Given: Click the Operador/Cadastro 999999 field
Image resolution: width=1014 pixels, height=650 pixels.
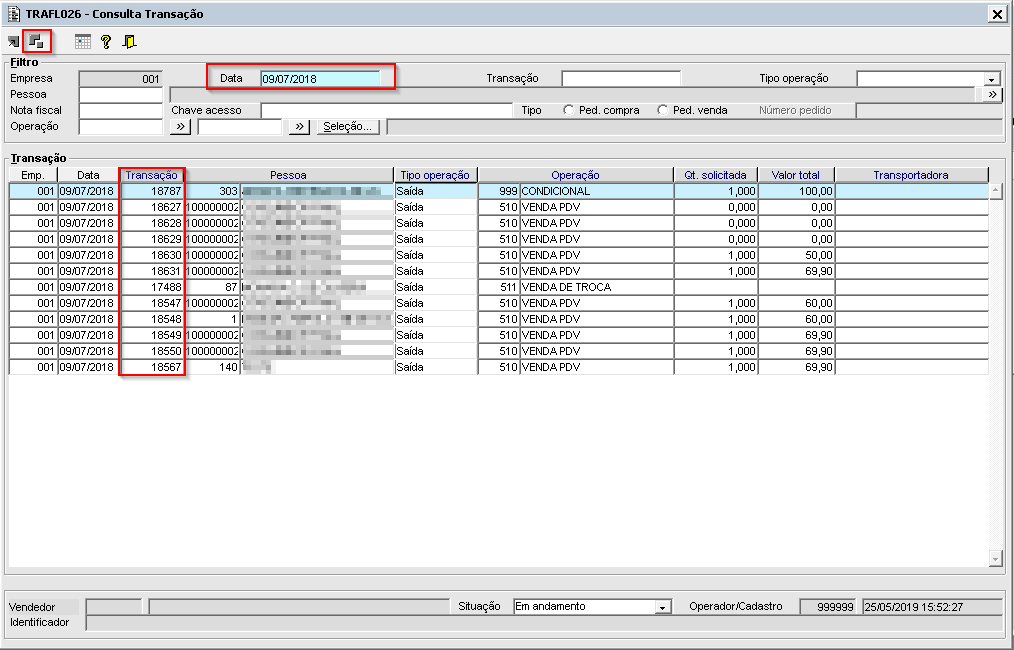Looking at the screenshot, I should [x=828, y=607].
